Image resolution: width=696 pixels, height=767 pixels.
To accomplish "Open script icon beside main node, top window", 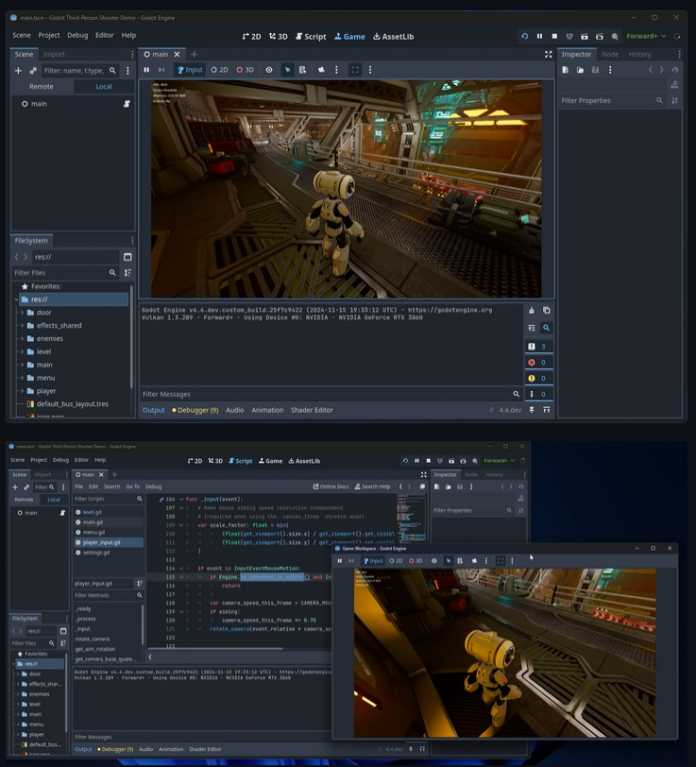I will pyautogui.click(x=127, y=104).
